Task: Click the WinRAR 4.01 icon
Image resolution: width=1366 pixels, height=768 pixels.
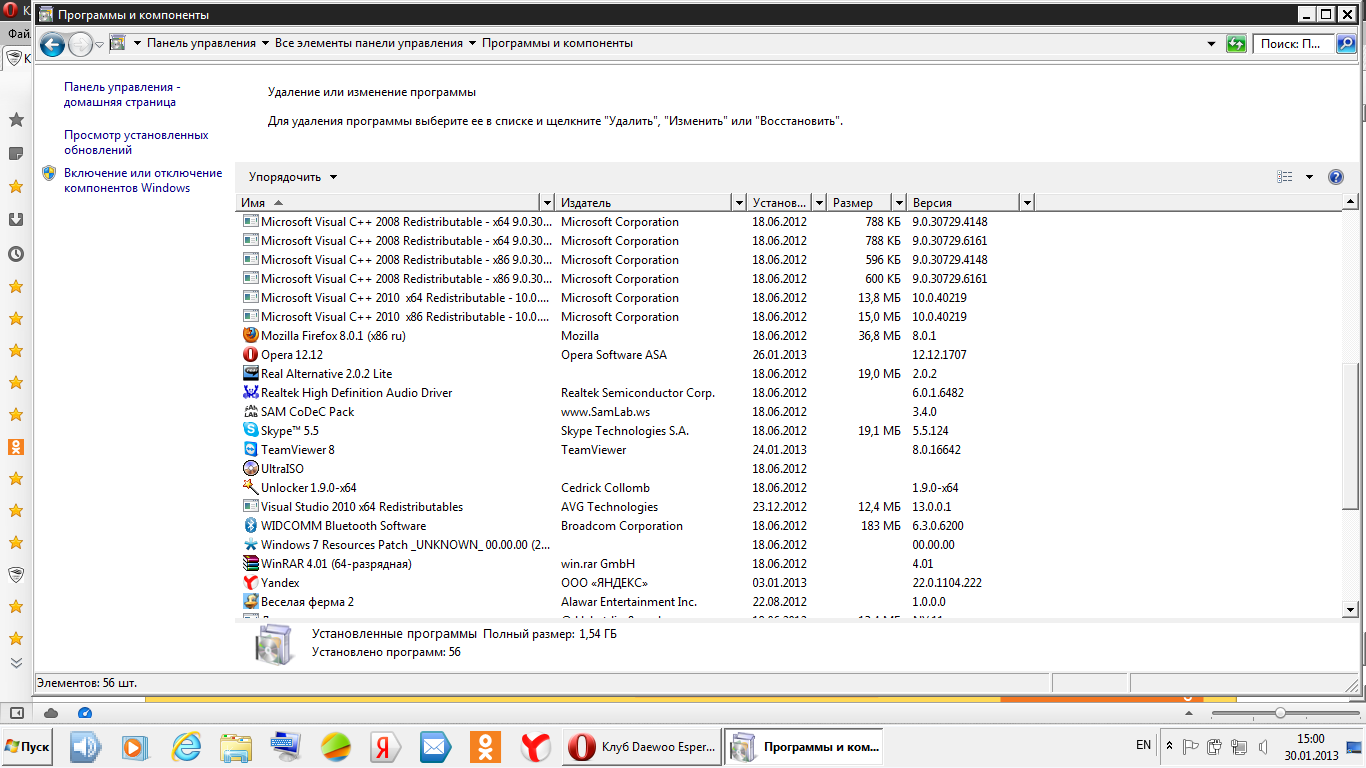Action: tap(251, 564)
